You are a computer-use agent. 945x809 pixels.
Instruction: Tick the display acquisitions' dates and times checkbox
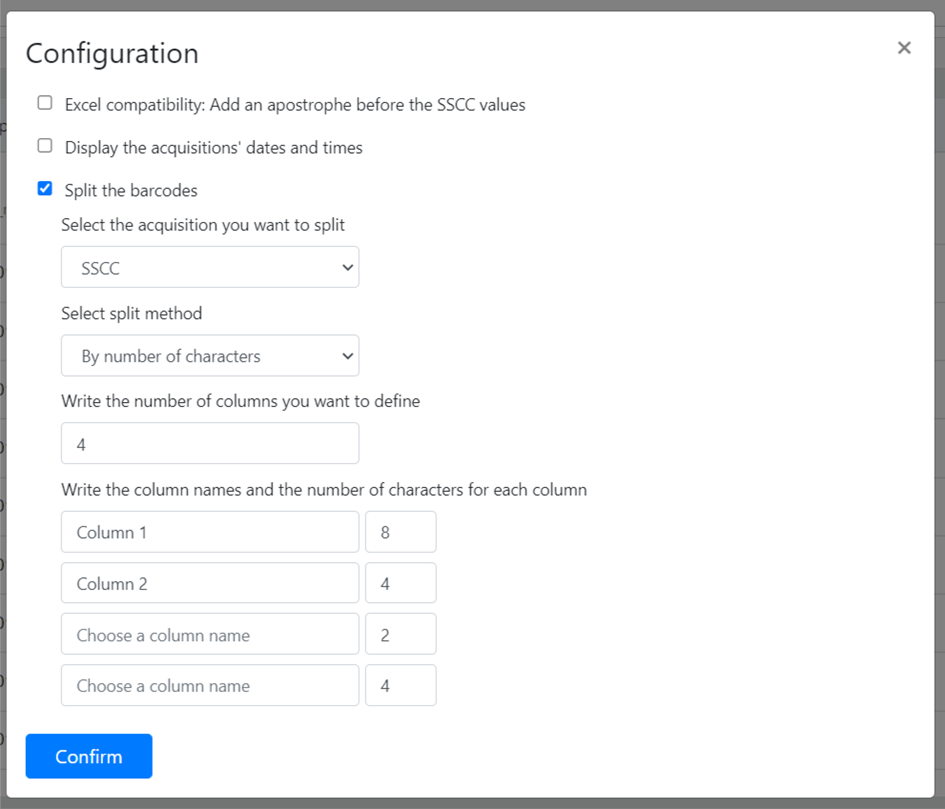pyautogui.click(x=45, y=146)
